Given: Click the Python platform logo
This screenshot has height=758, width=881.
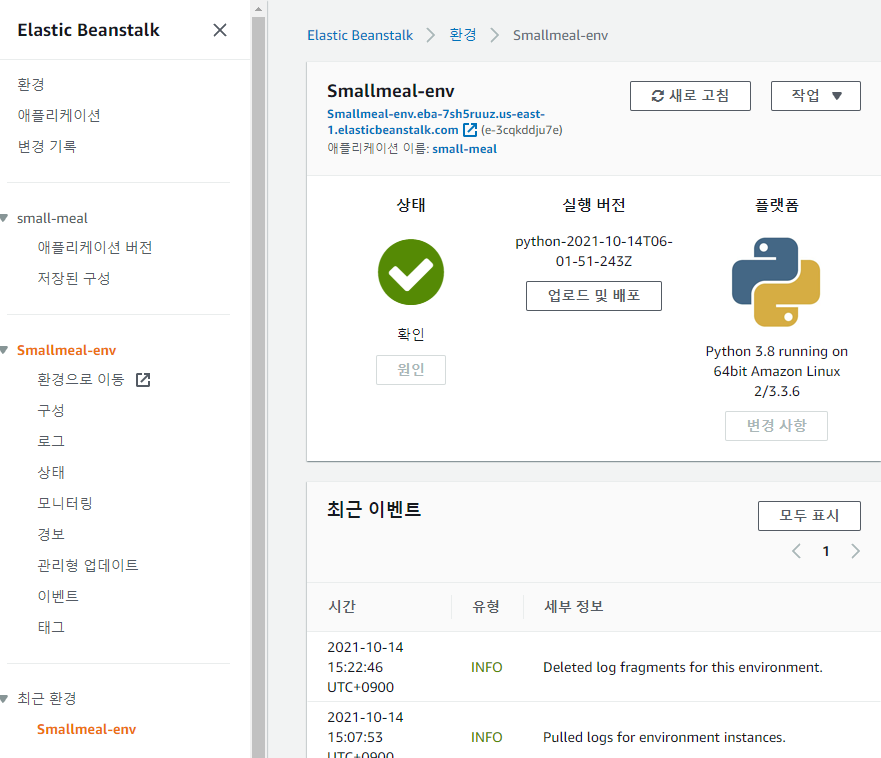Looking at the screenshot, I should 776,282.
